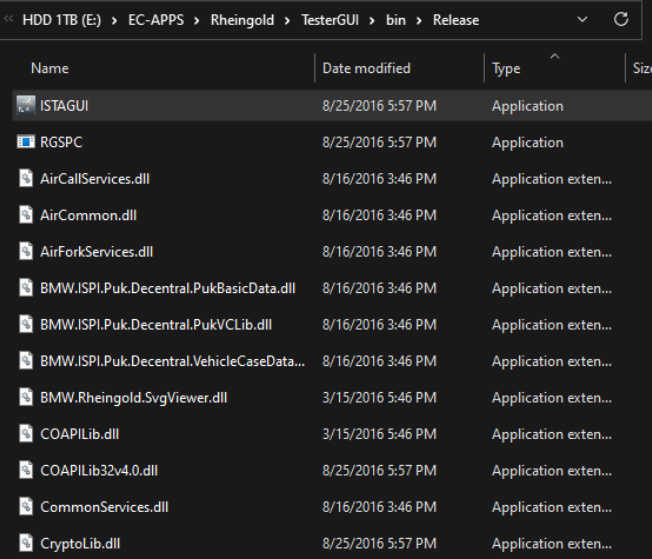Click the date of COAPILib.dll
The width and height of the screenshot is (652, 559).
click(379, 434)
